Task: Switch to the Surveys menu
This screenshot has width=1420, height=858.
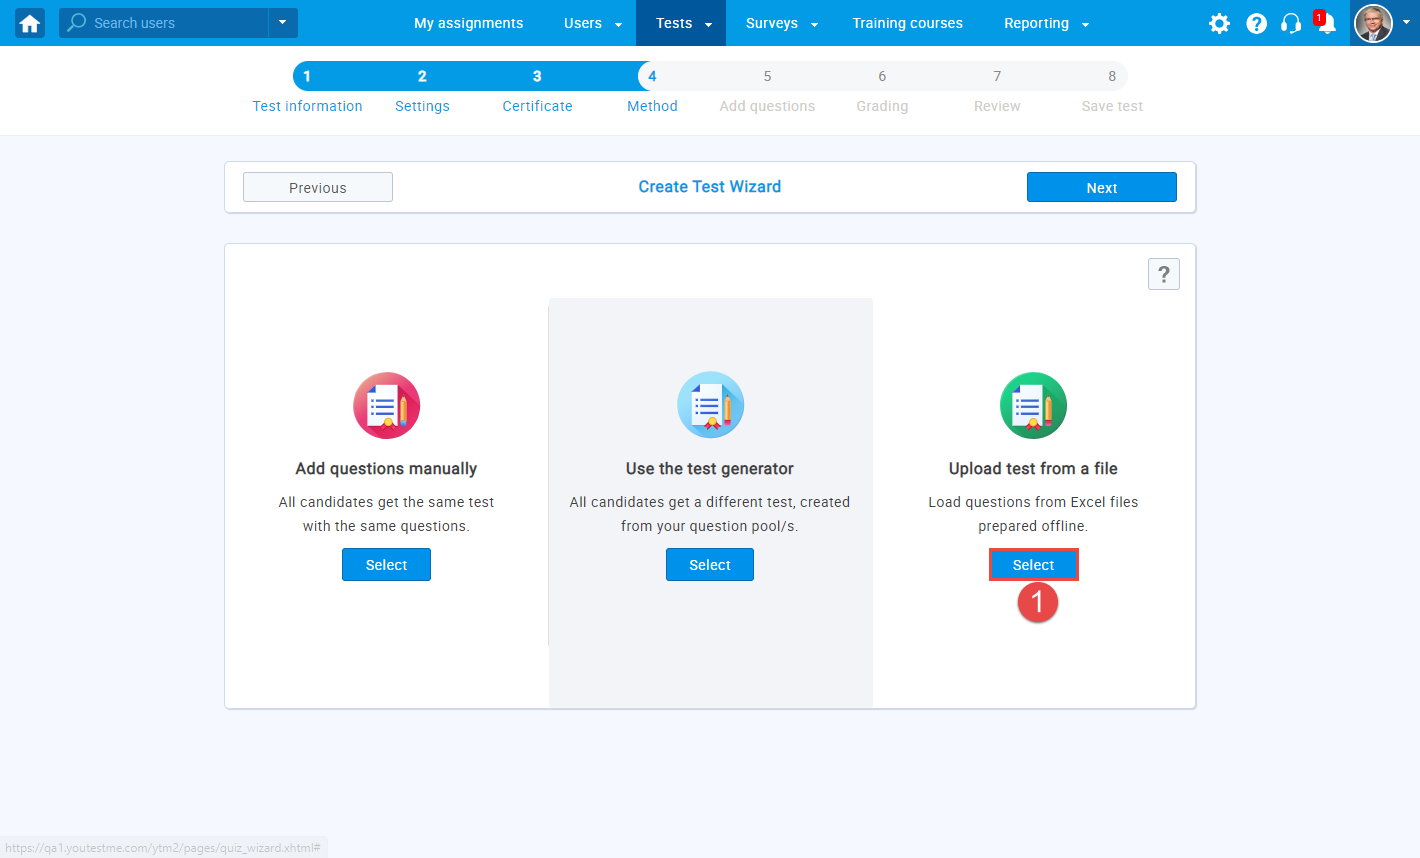Action: (781, 22)
